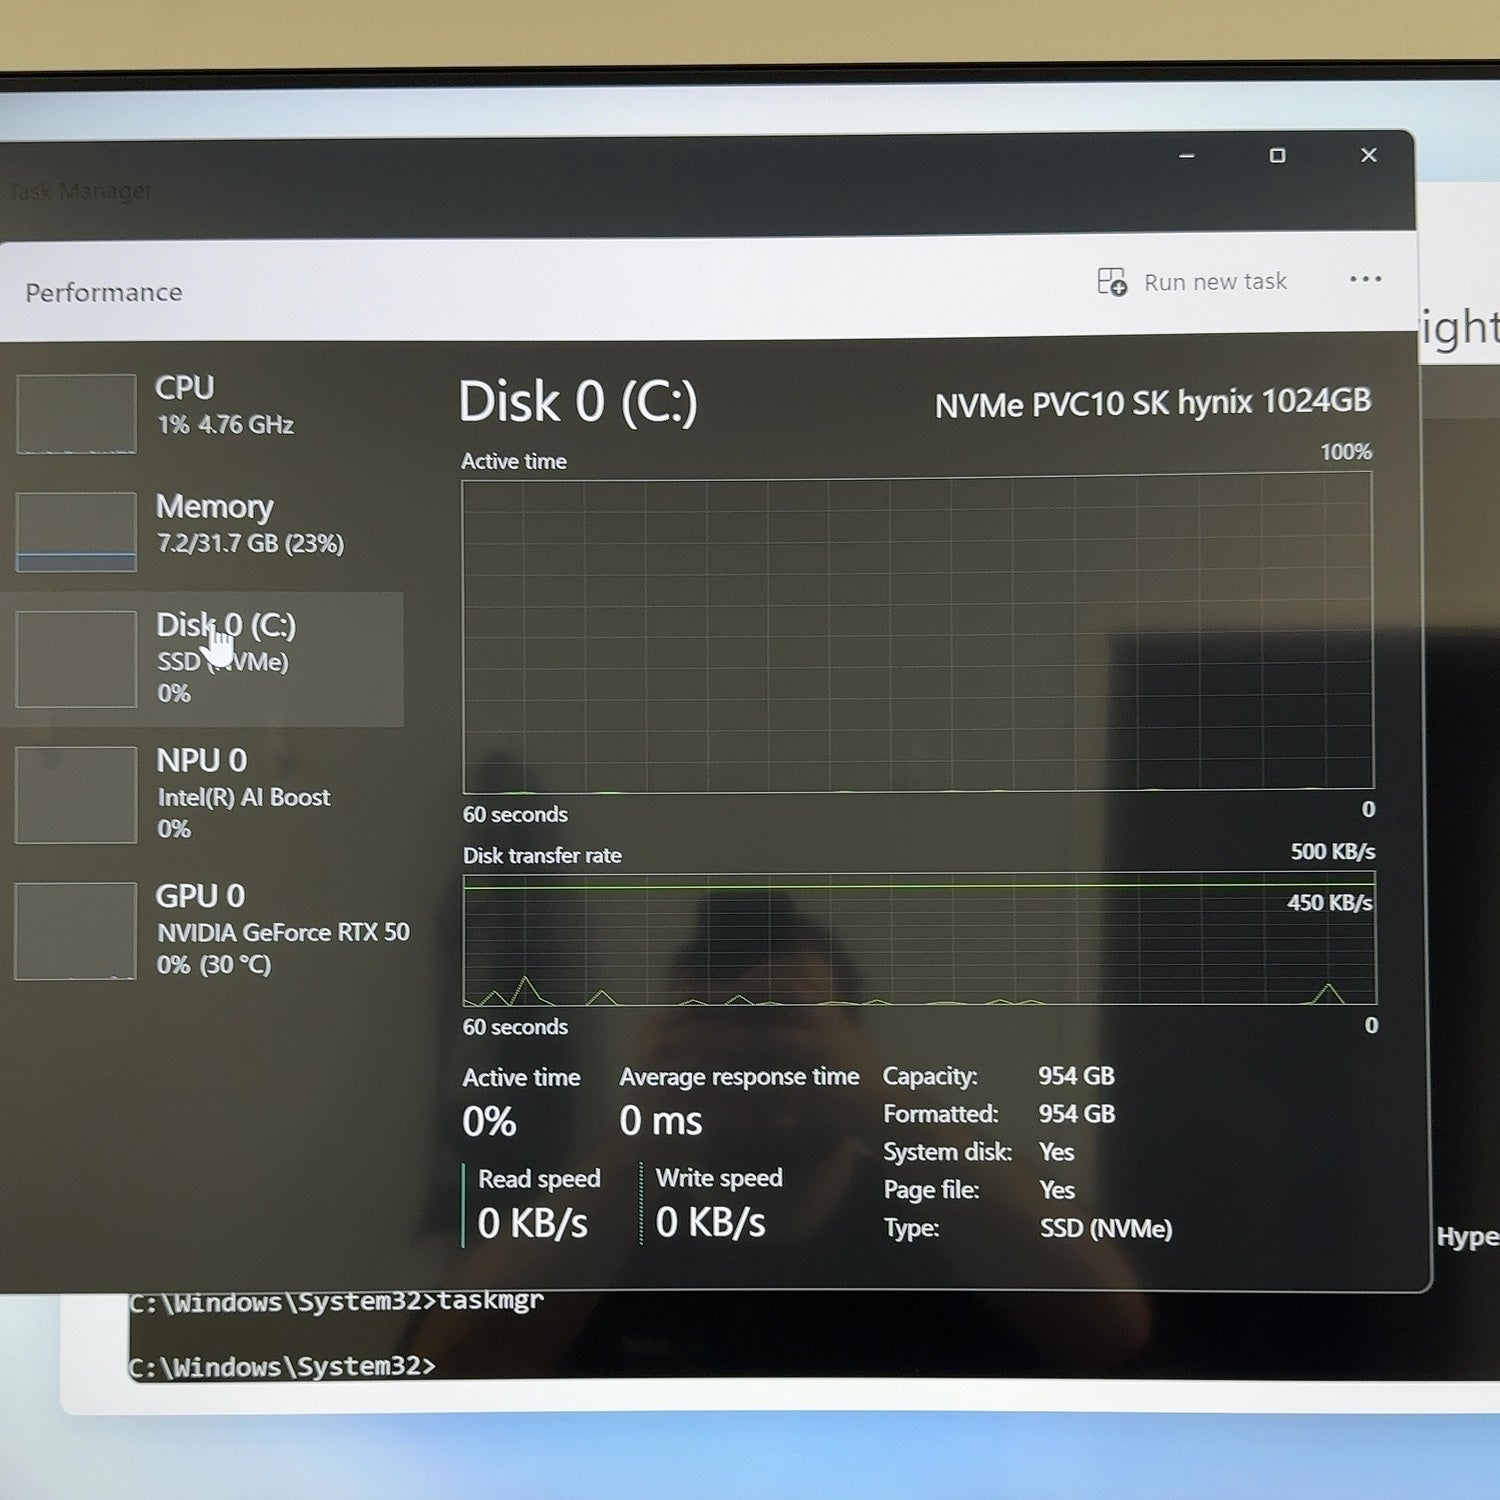Image resolution: width=1500 pixels, height=1500 pixels.
Task: Click the Capacity 954 GB value
Action: [x=1076, y=1076]
